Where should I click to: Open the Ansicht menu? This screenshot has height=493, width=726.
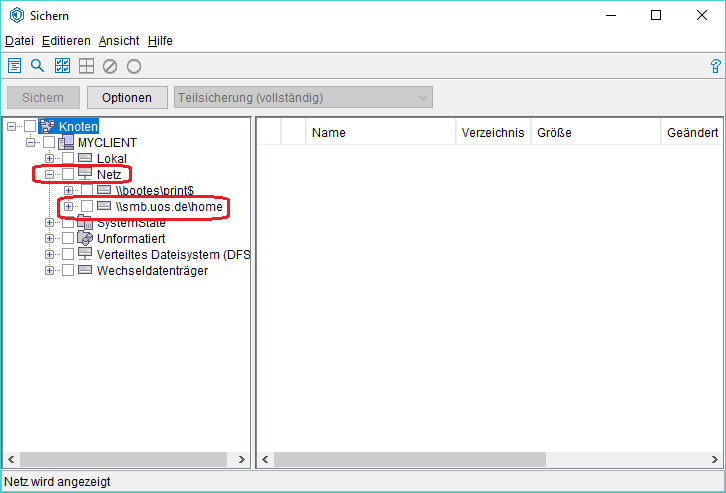pyautogui.click(x=119, y=41)
